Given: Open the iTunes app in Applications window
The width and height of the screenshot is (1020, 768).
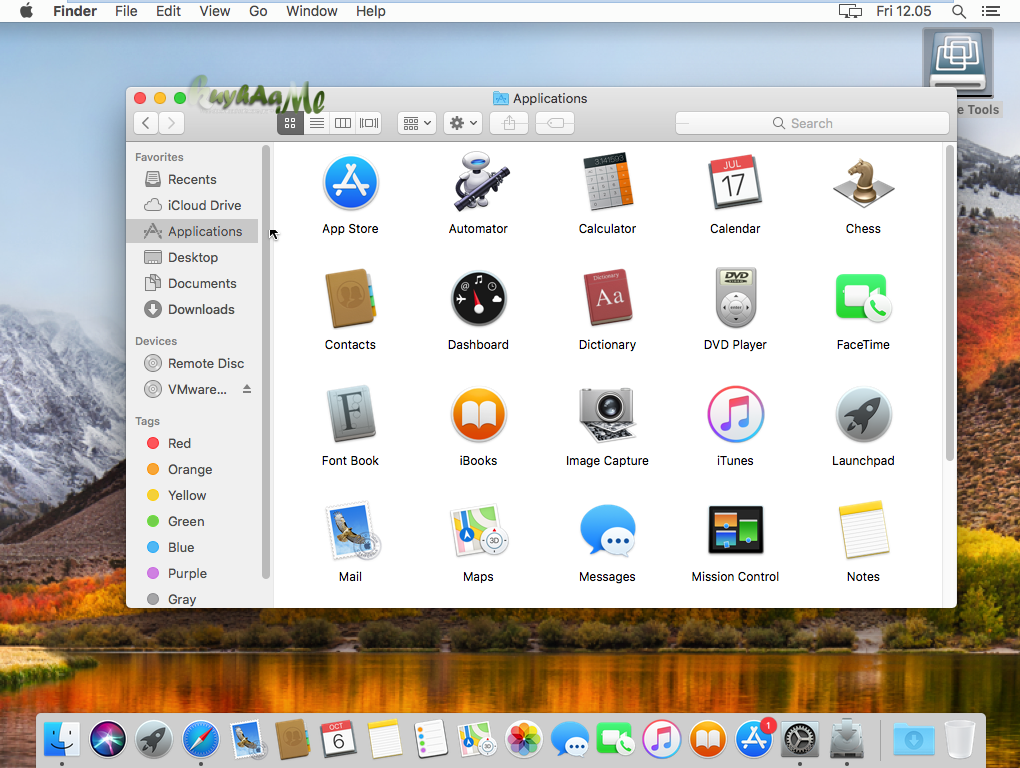Looking at the screenshot, I should pos(735,414).
